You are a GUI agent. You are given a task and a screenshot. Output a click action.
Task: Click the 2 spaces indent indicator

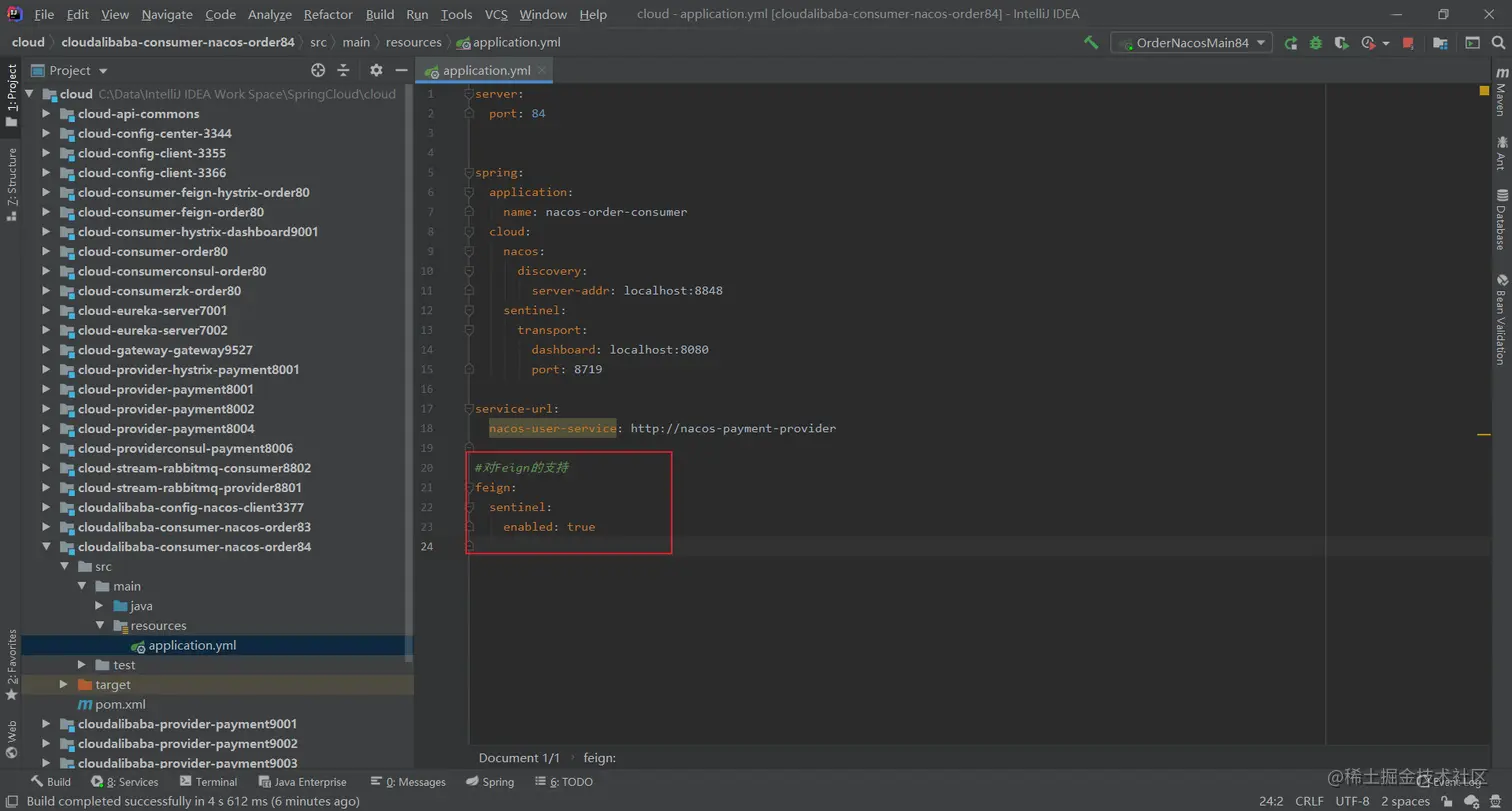(x=1405, y=801)
